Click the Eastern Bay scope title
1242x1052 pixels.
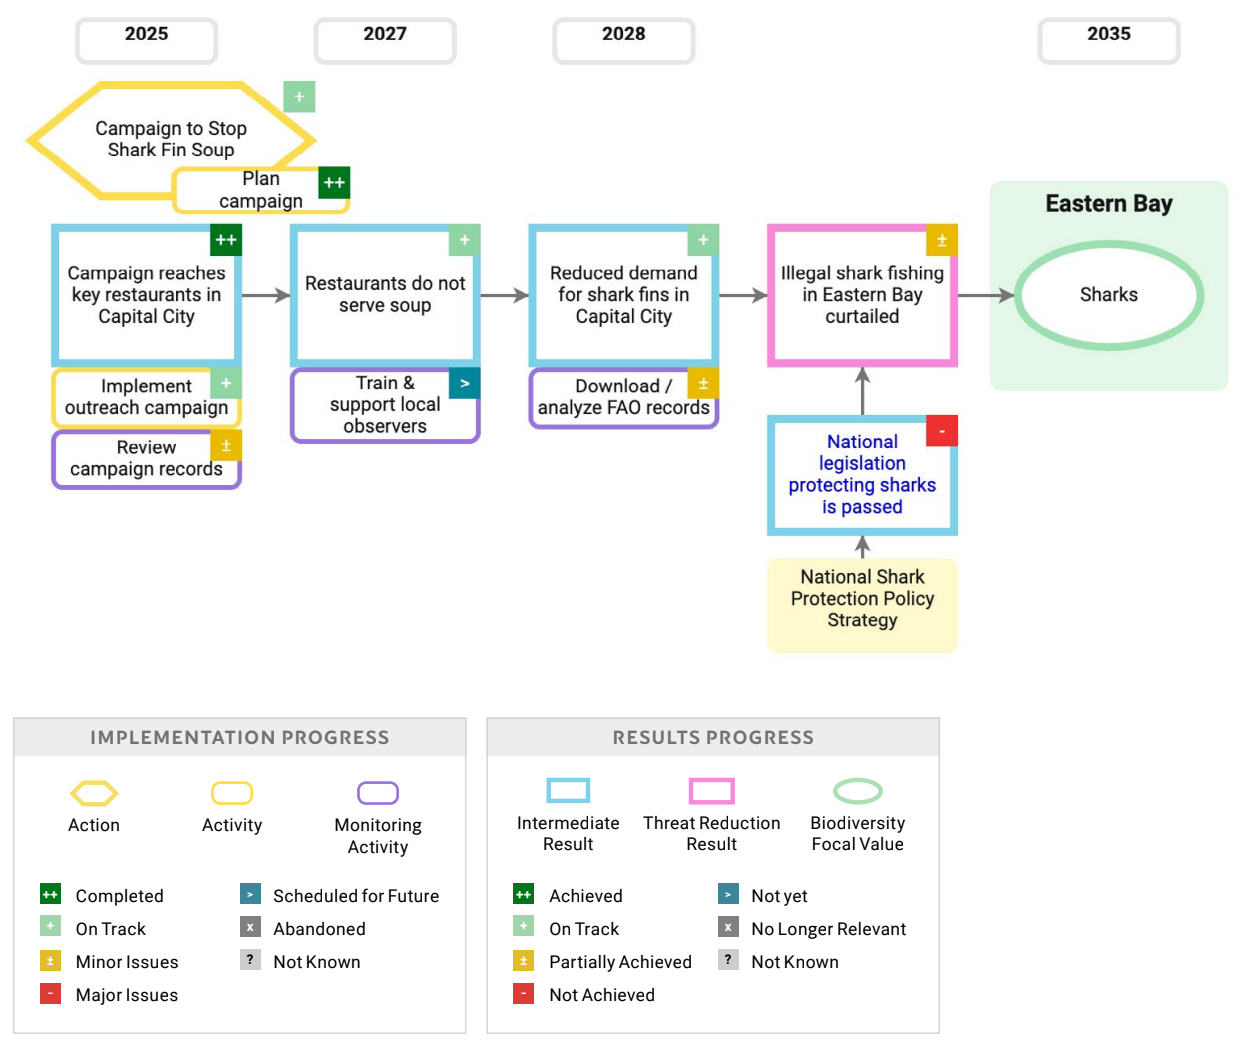coord(1109,204)
